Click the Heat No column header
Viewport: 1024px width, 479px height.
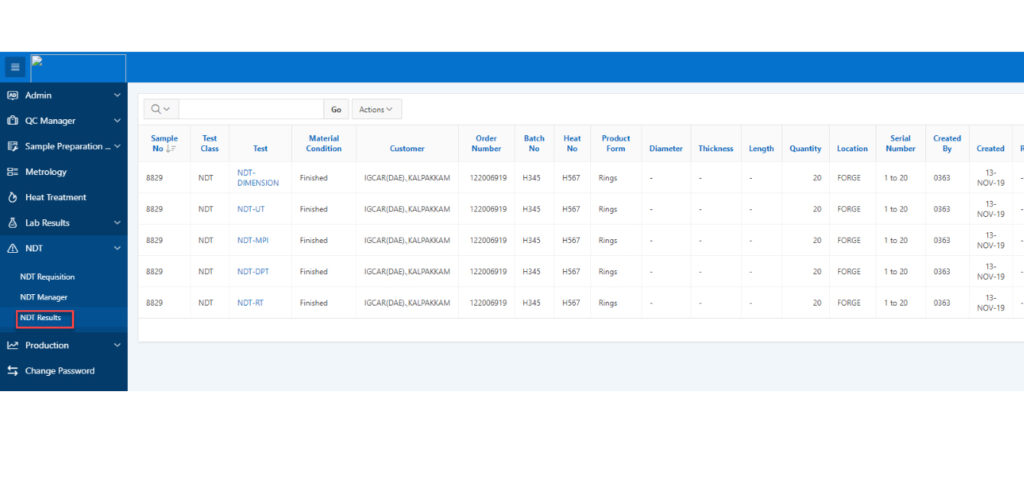click(572, 144)
